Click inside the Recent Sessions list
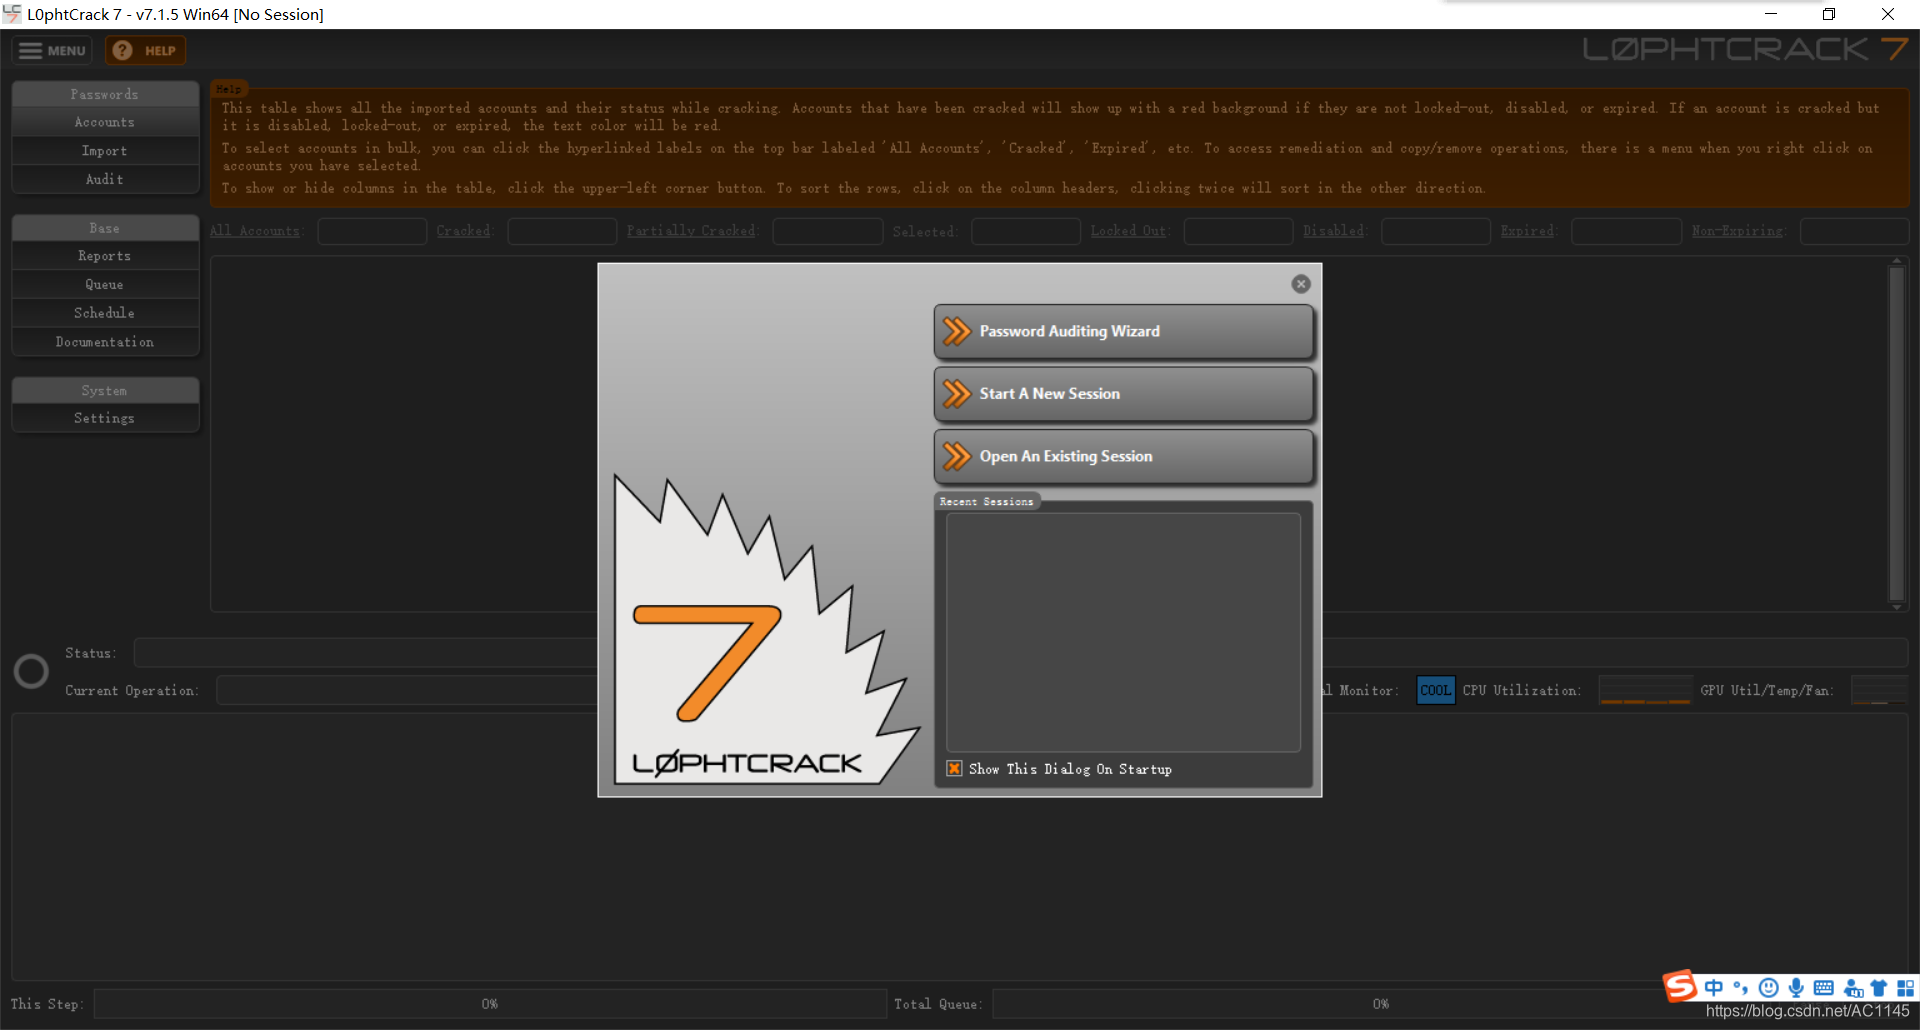 point(1123,632)
